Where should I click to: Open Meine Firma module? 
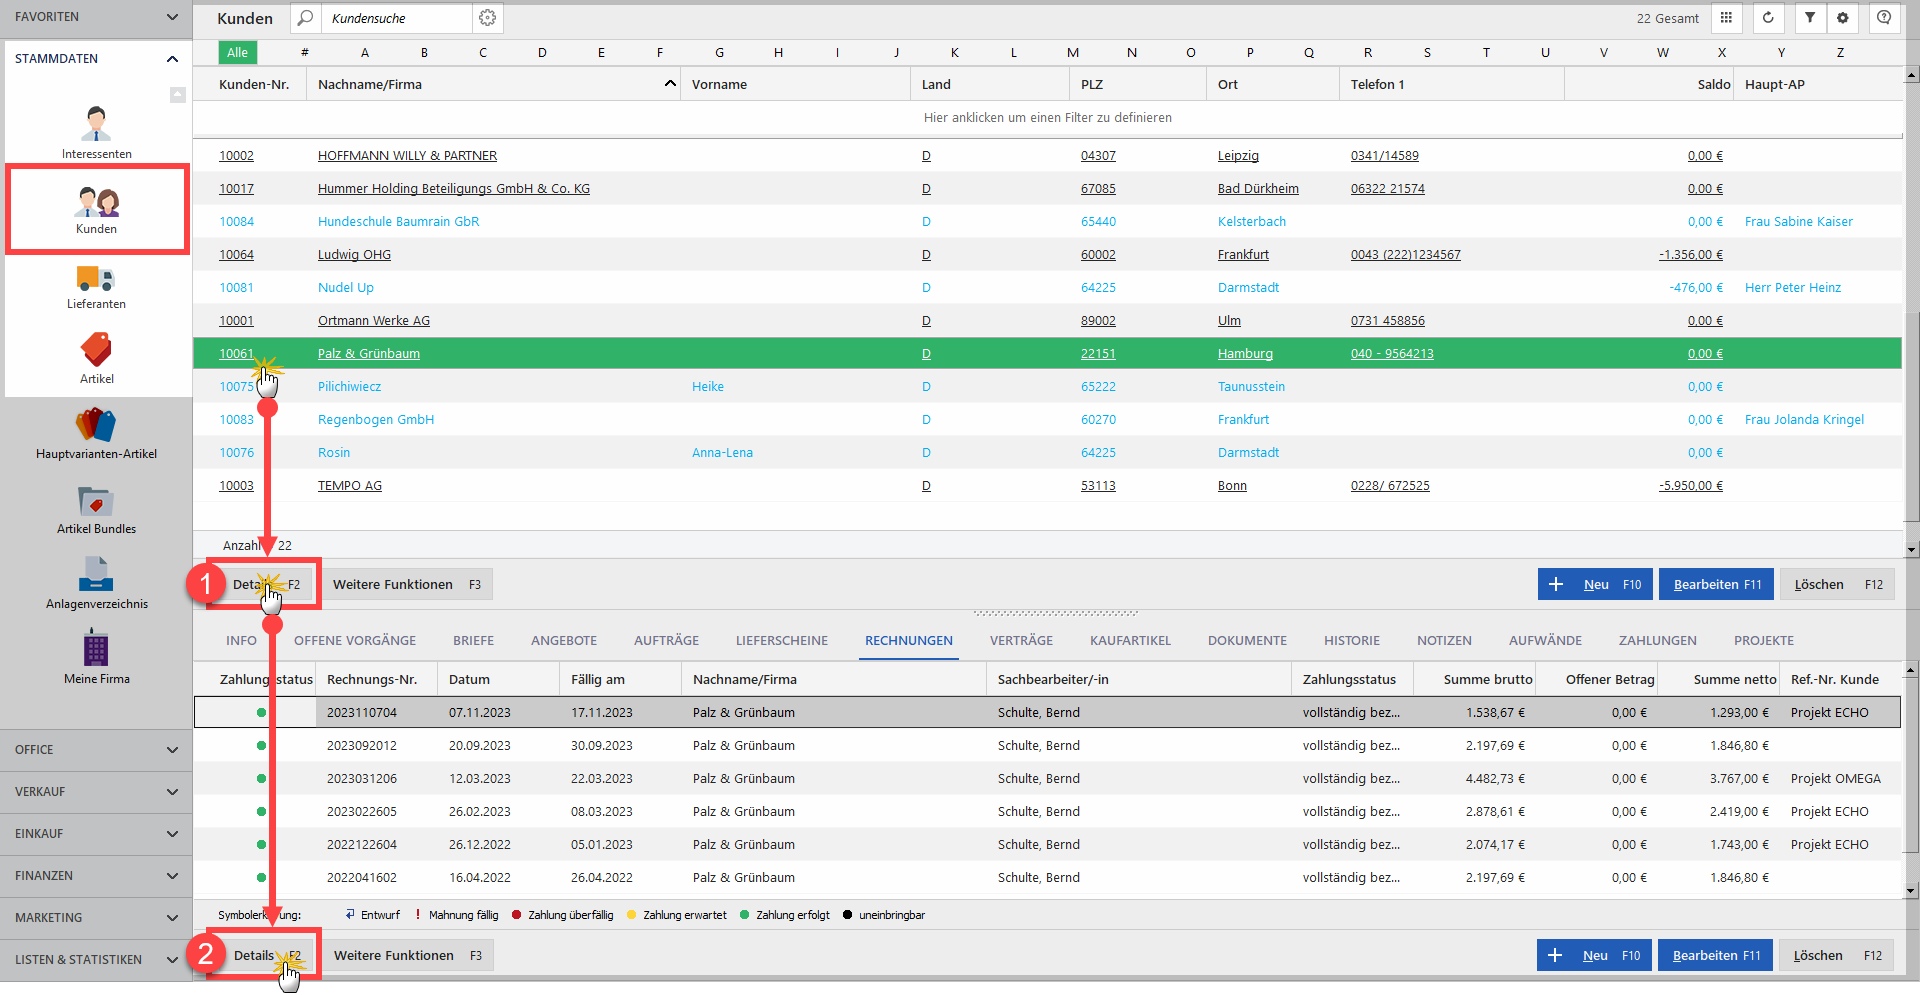tap(97, 657)
